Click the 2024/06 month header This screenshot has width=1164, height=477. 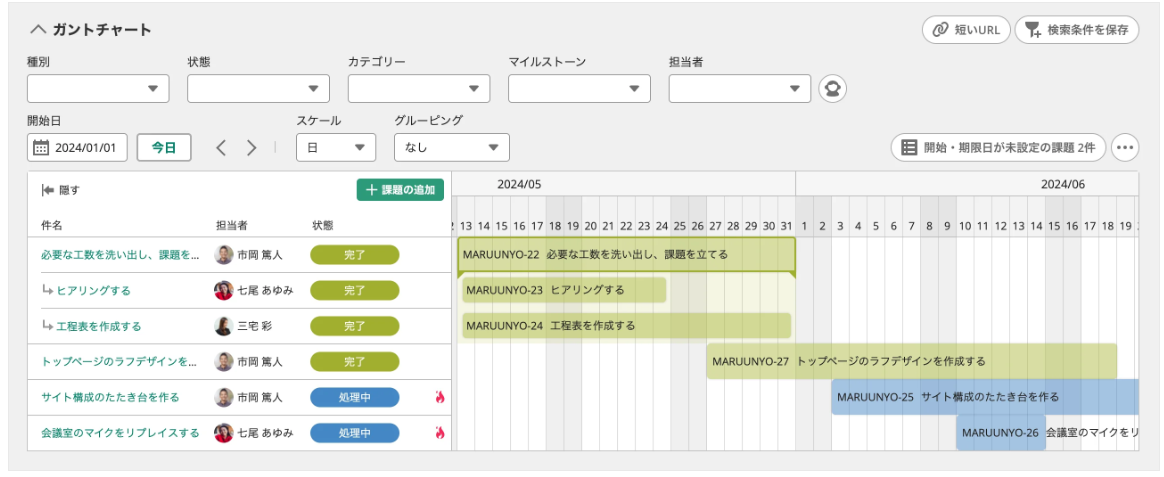pyautogui.click(x=1062, y=184)
